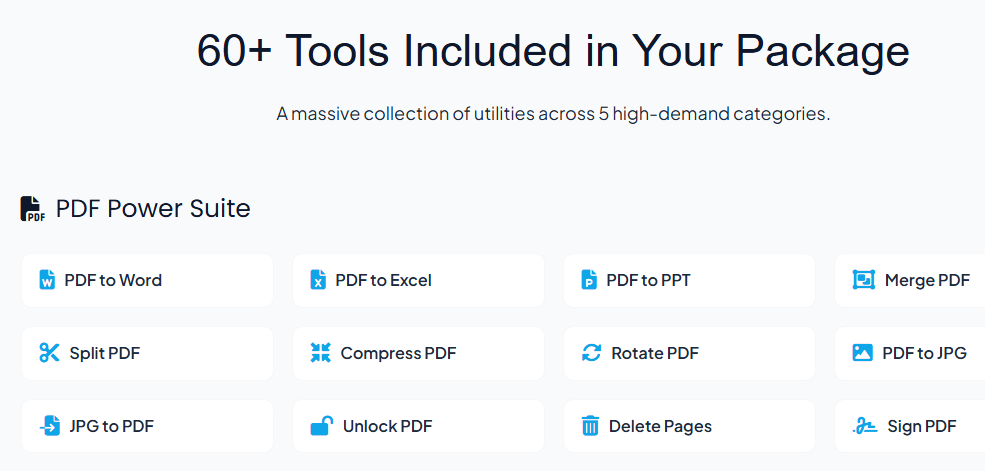Click the Delete Pages trash icon
Image resolution: width=985 pixels, height=471 pixels.
tap(590, 426)
